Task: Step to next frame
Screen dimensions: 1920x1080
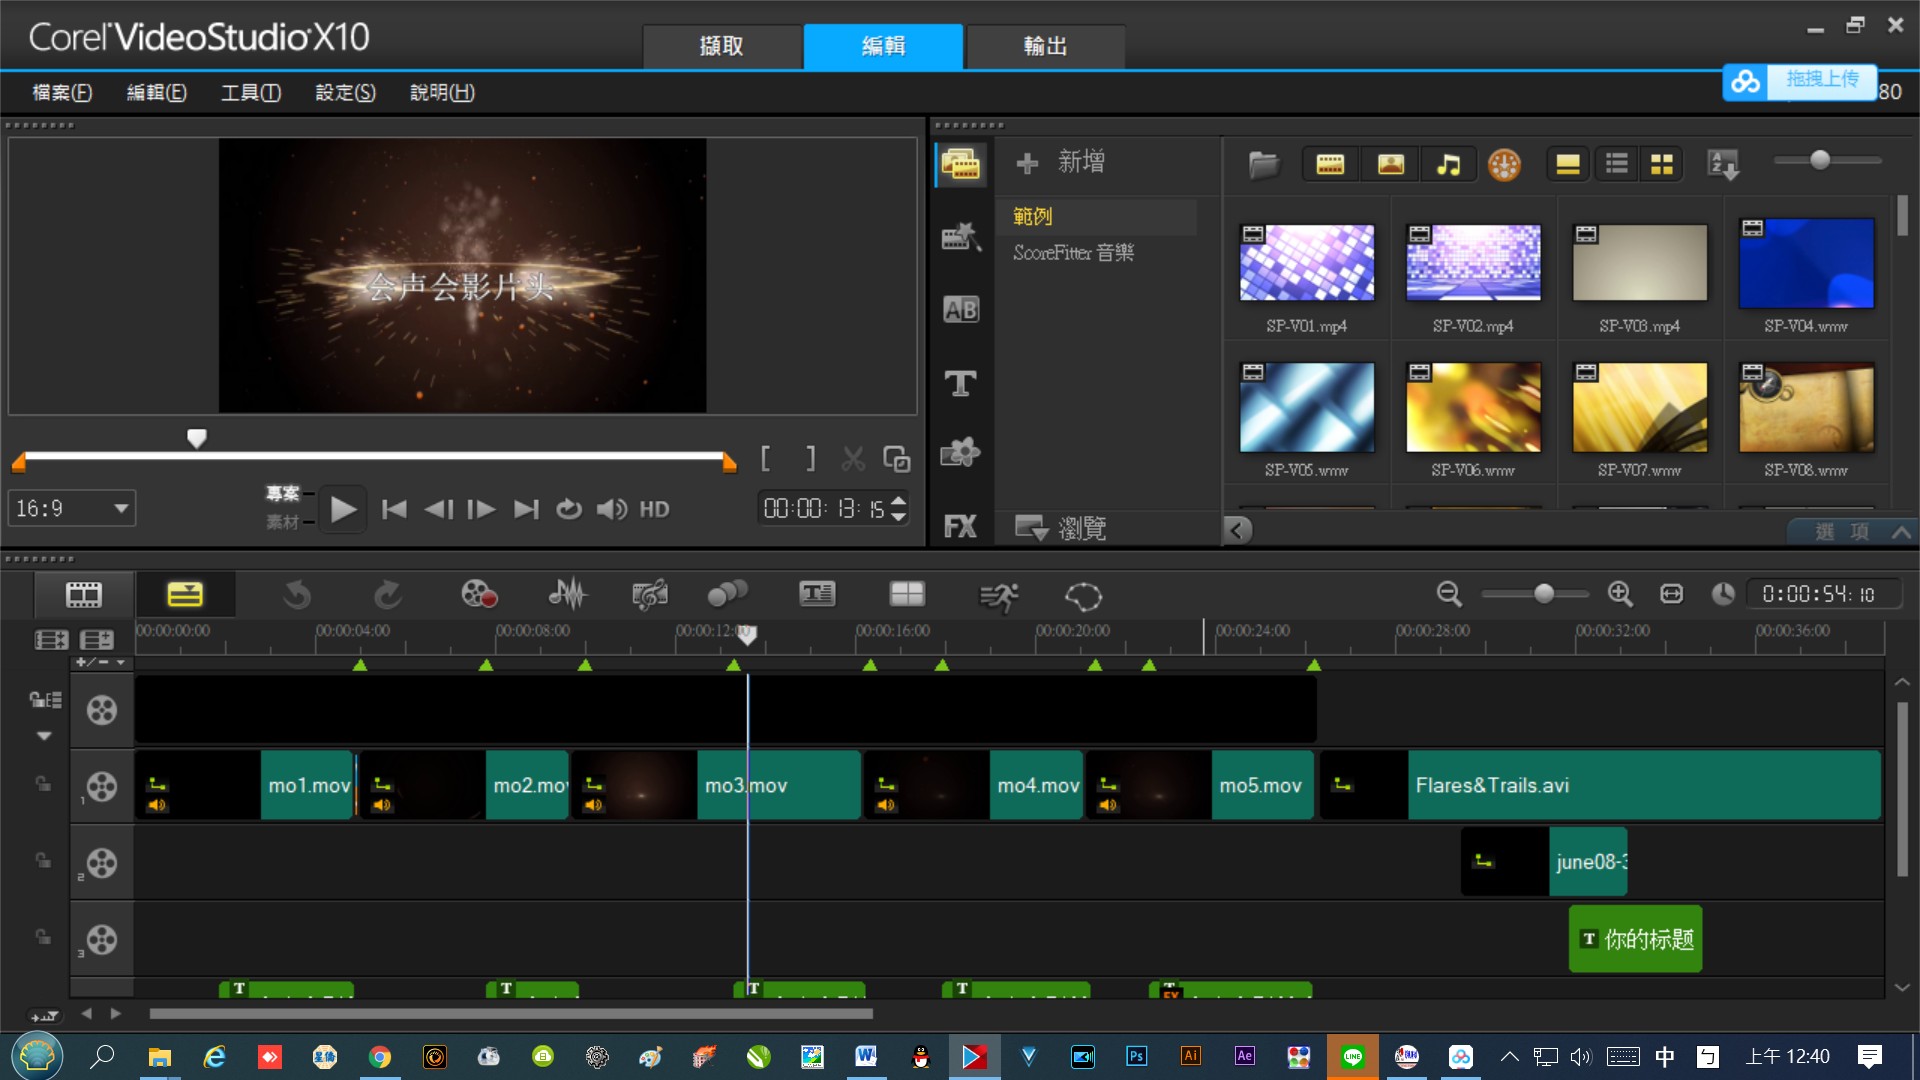Action: pos(481,510)
